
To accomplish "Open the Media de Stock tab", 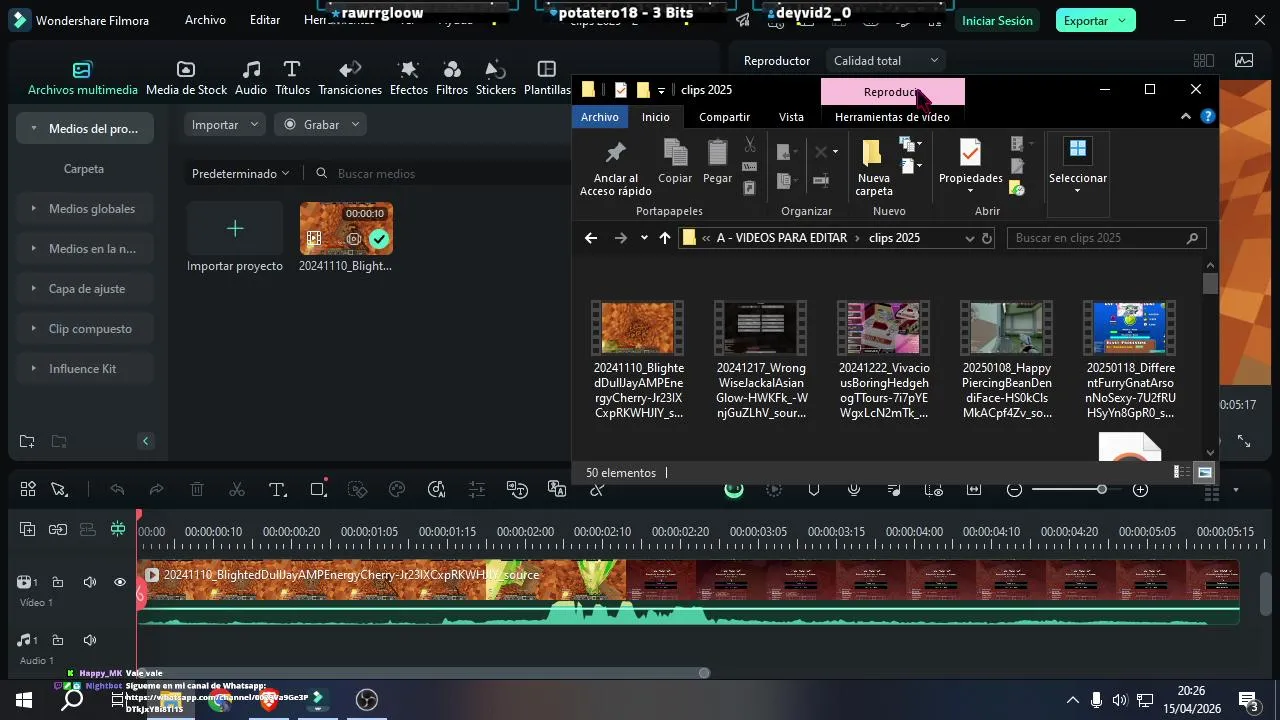I will 186,79.
